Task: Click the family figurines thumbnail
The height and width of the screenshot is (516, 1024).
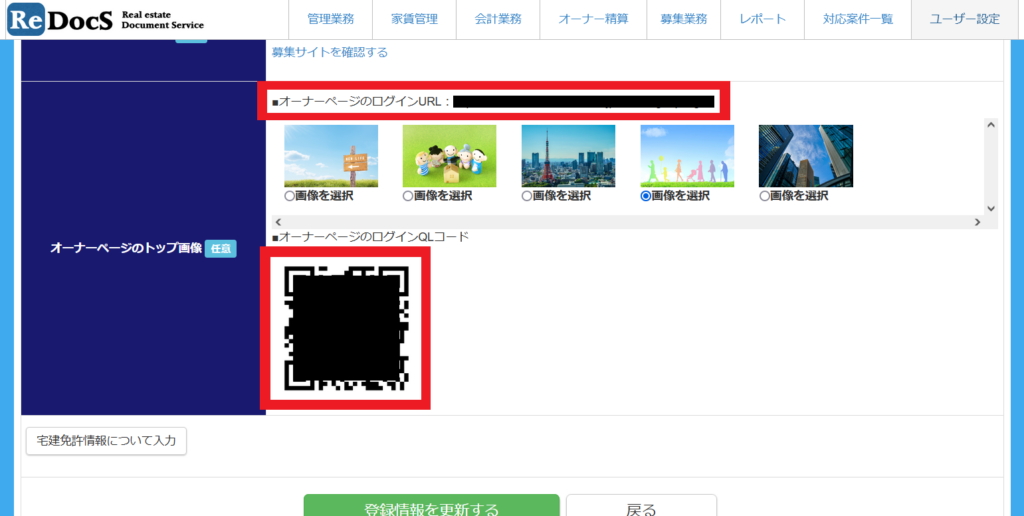Action: point(449,156)
